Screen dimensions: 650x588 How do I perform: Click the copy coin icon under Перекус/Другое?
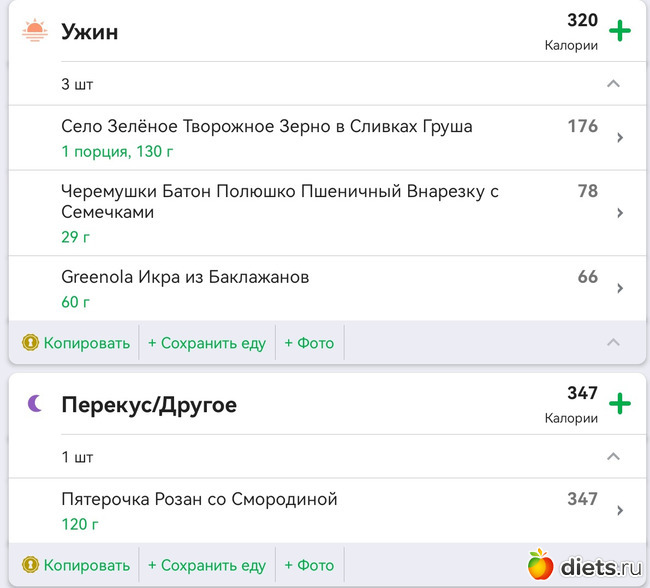click(30, 565)
